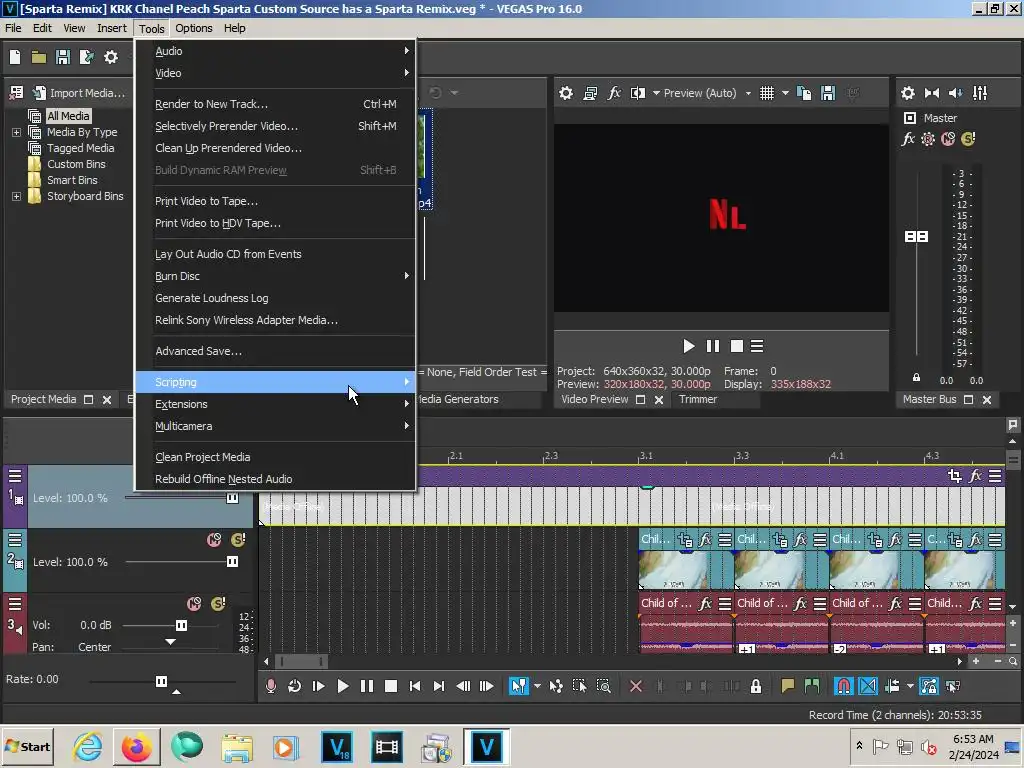Open Video Preview project settings gear

tap(566, 93)
